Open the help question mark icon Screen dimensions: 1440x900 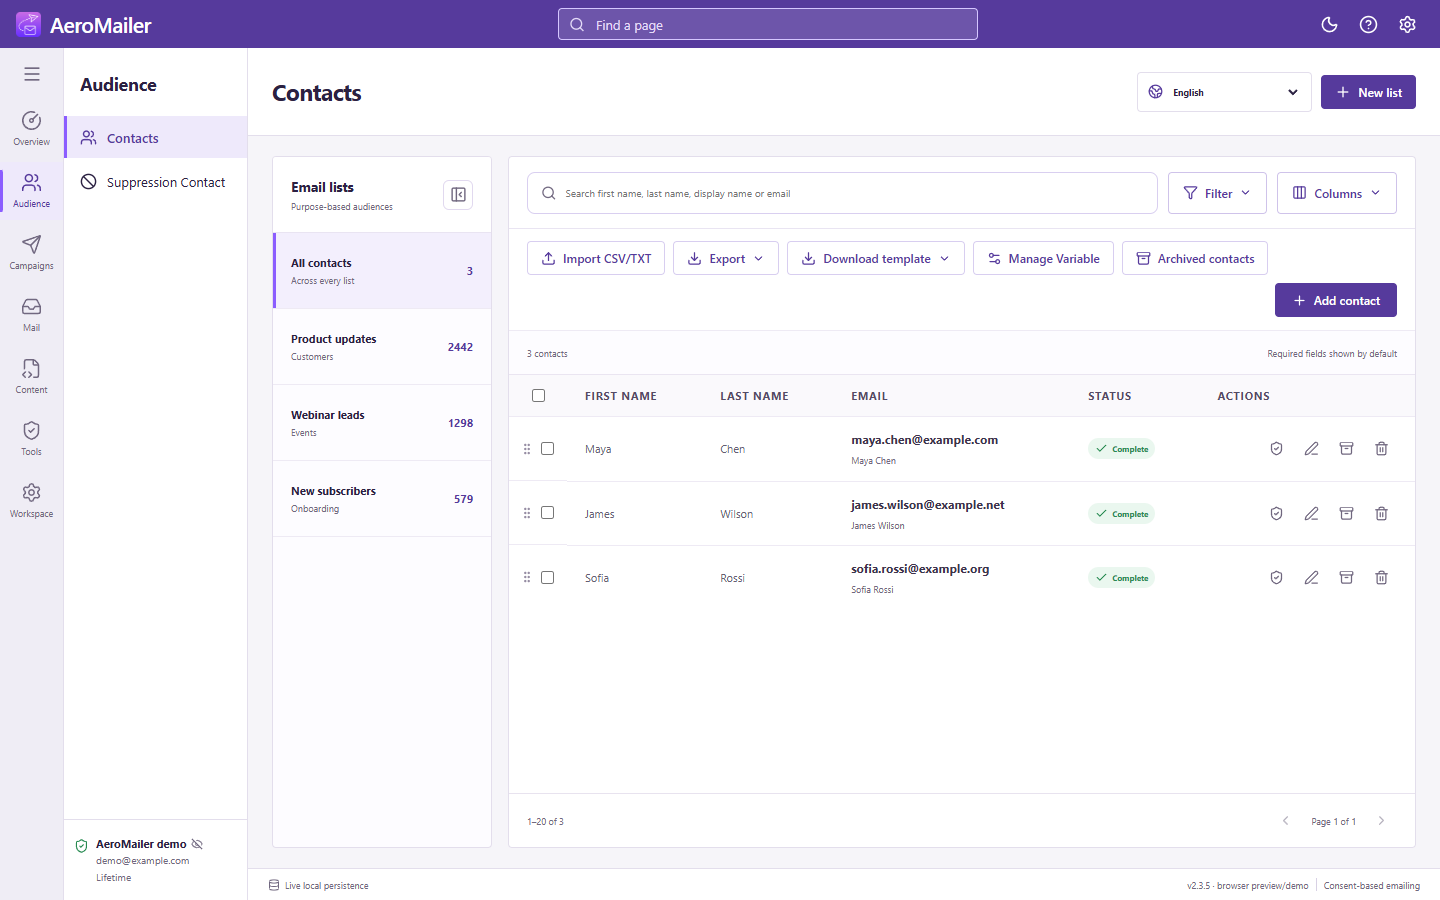pyautogui.click(x=1368, y=25)
